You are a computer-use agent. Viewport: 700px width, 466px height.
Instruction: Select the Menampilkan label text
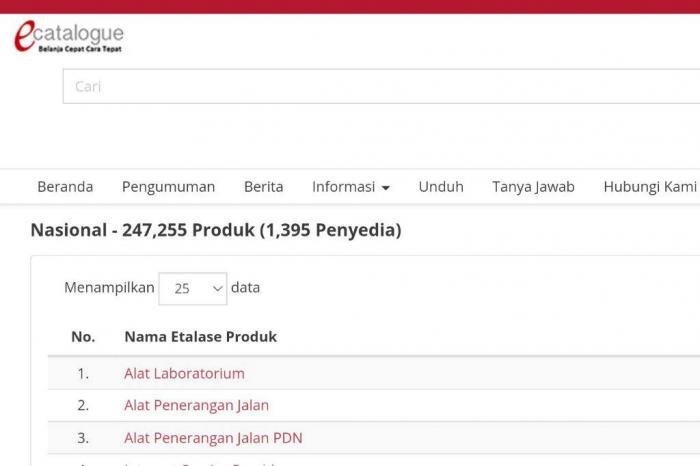click(x=109, y=288)
